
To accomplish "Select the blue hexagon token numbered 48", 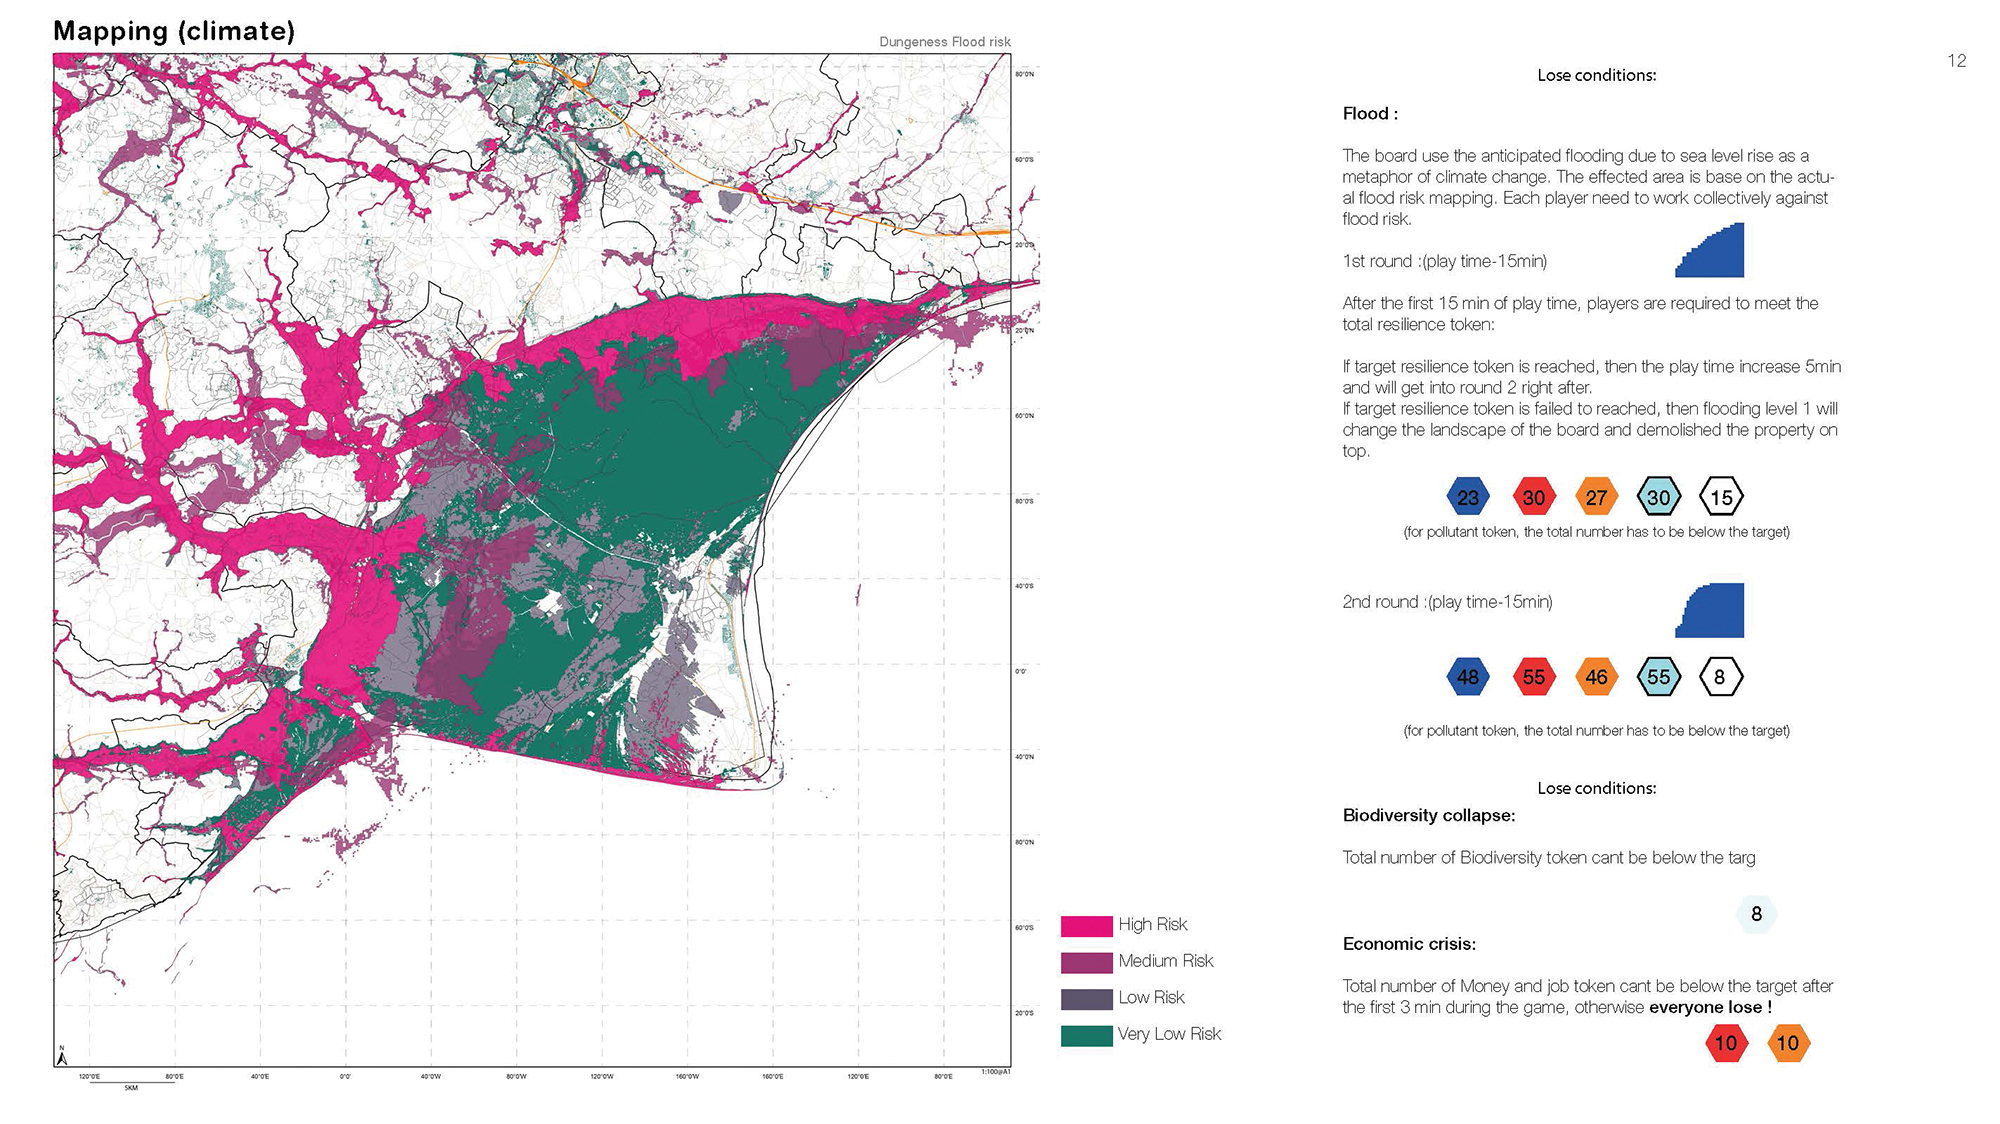I will 1467,677.
